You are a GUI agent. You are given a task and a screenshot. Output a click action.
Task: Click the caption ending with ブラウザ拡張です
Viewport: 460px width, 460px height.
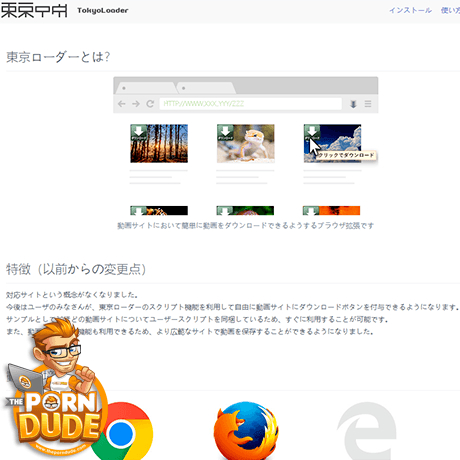coord(246,226)
